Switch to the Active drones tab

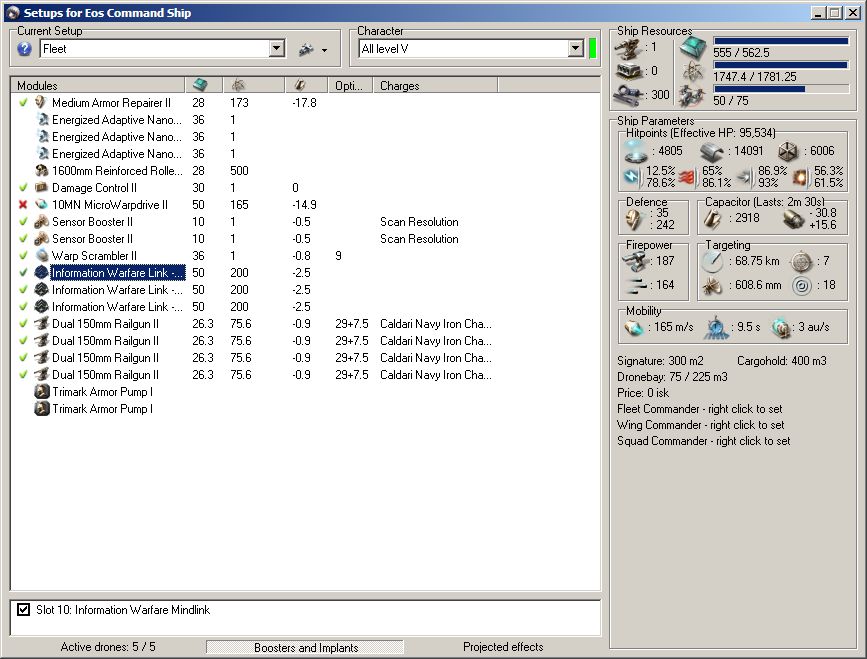pos(108,648)
